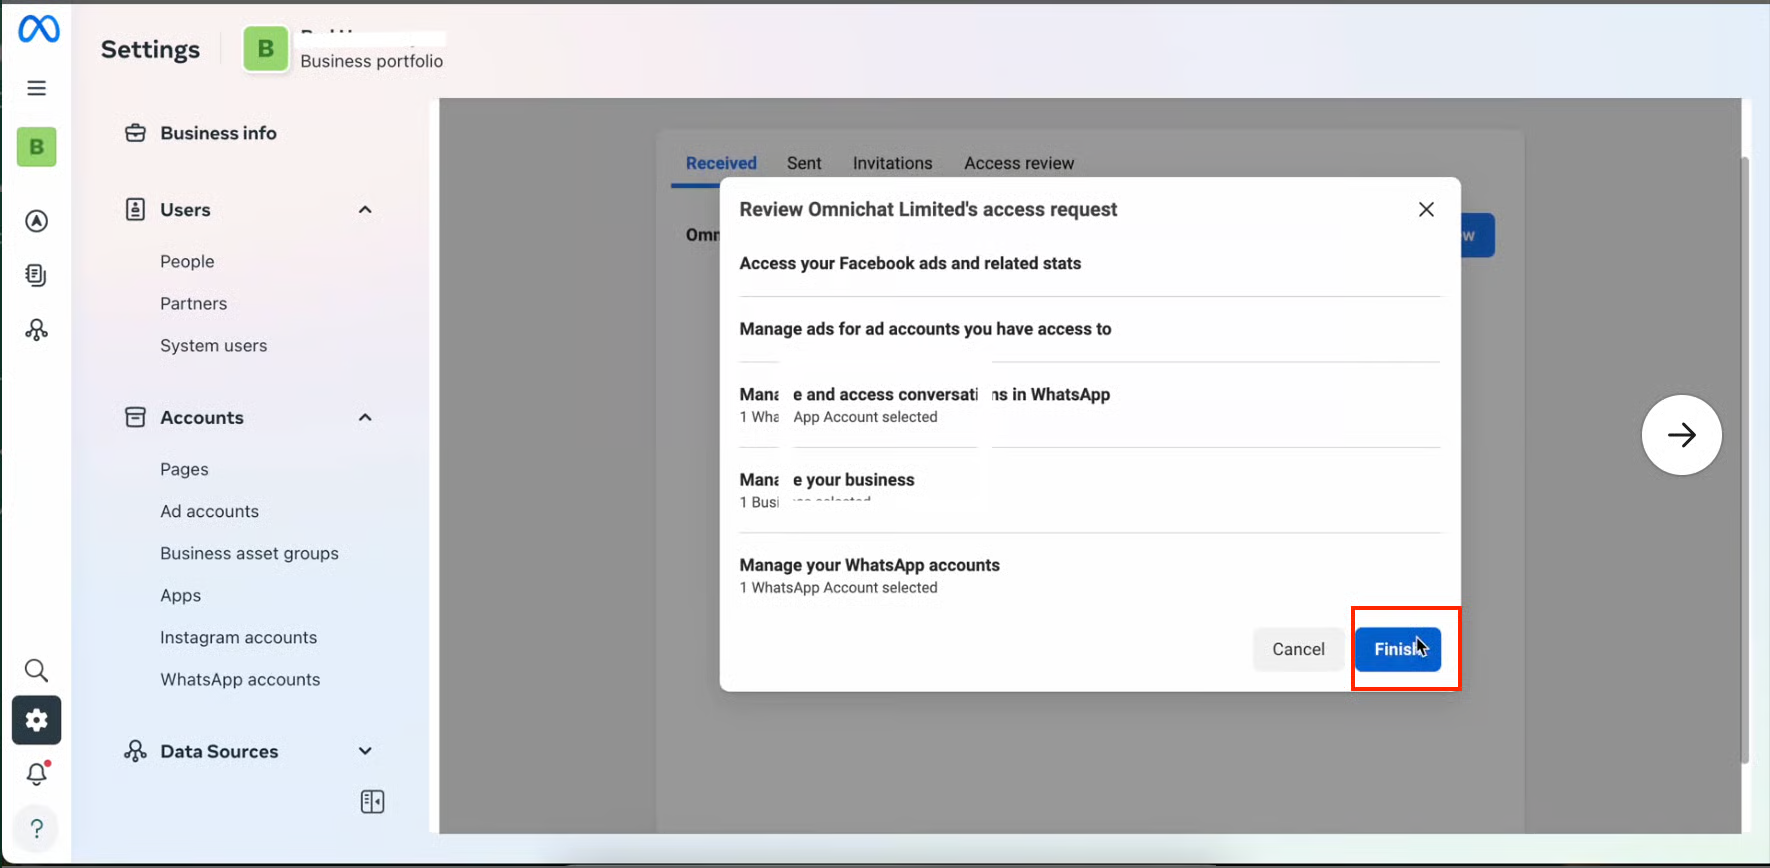Click the Finish button
Screen dimensions: 1770x868
coord(1397,649)
